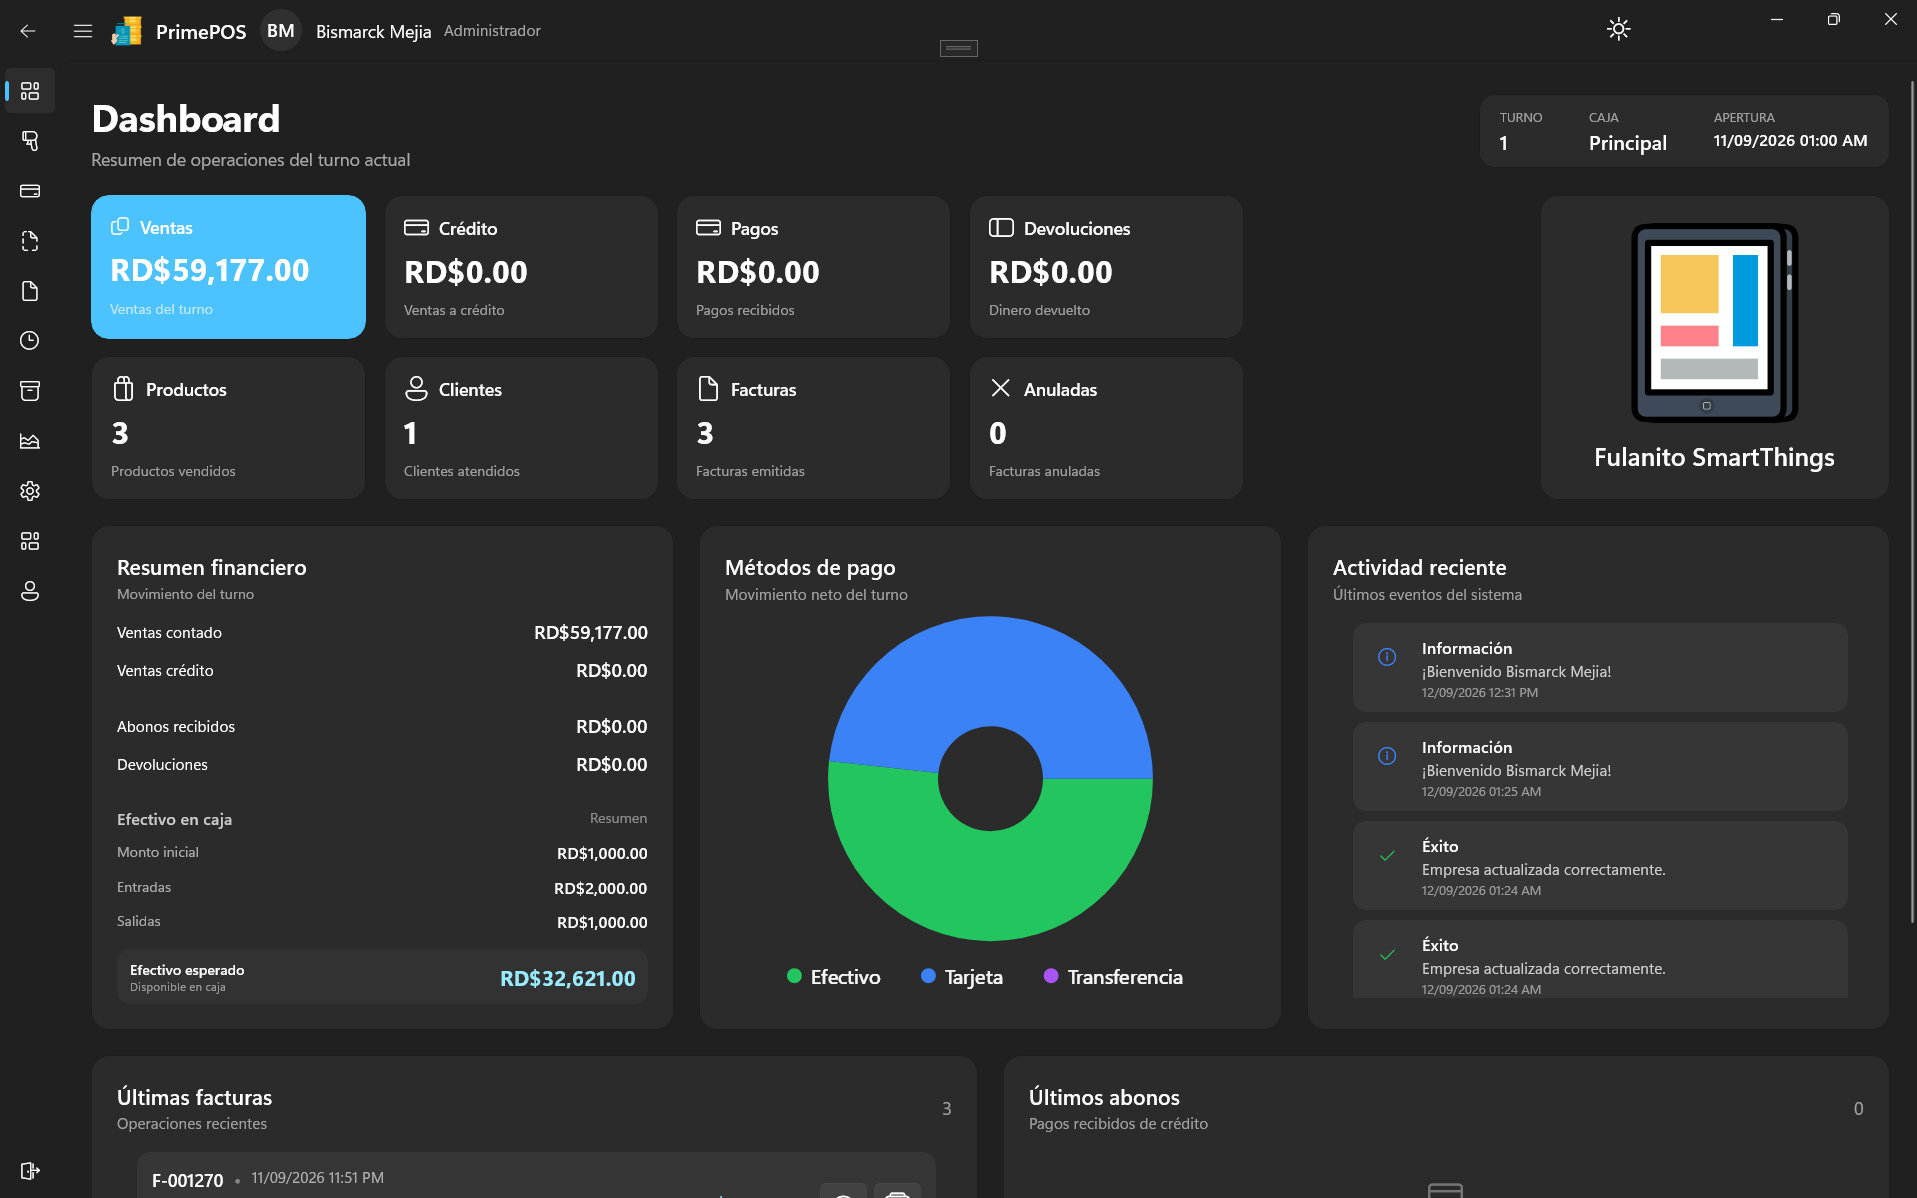1917x1198 pixels.
Task: Click the BM user avatar
Action: tap(281, 31)
